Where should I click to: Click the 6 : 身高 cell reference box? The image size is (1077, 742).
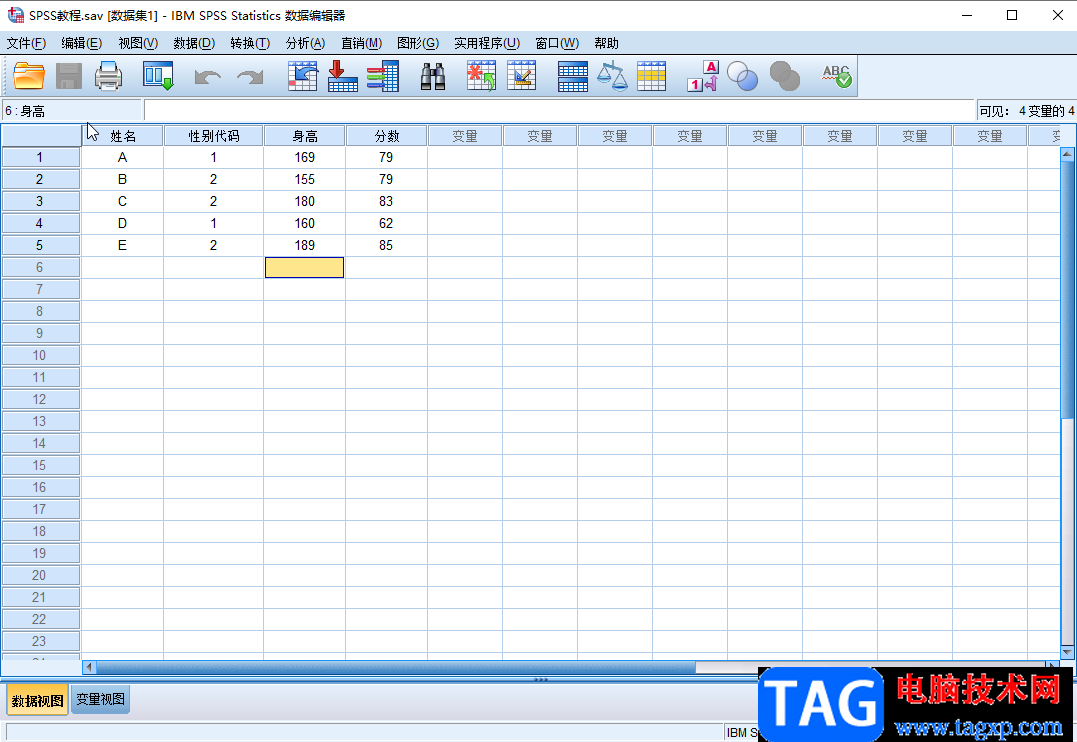point(71,111)
